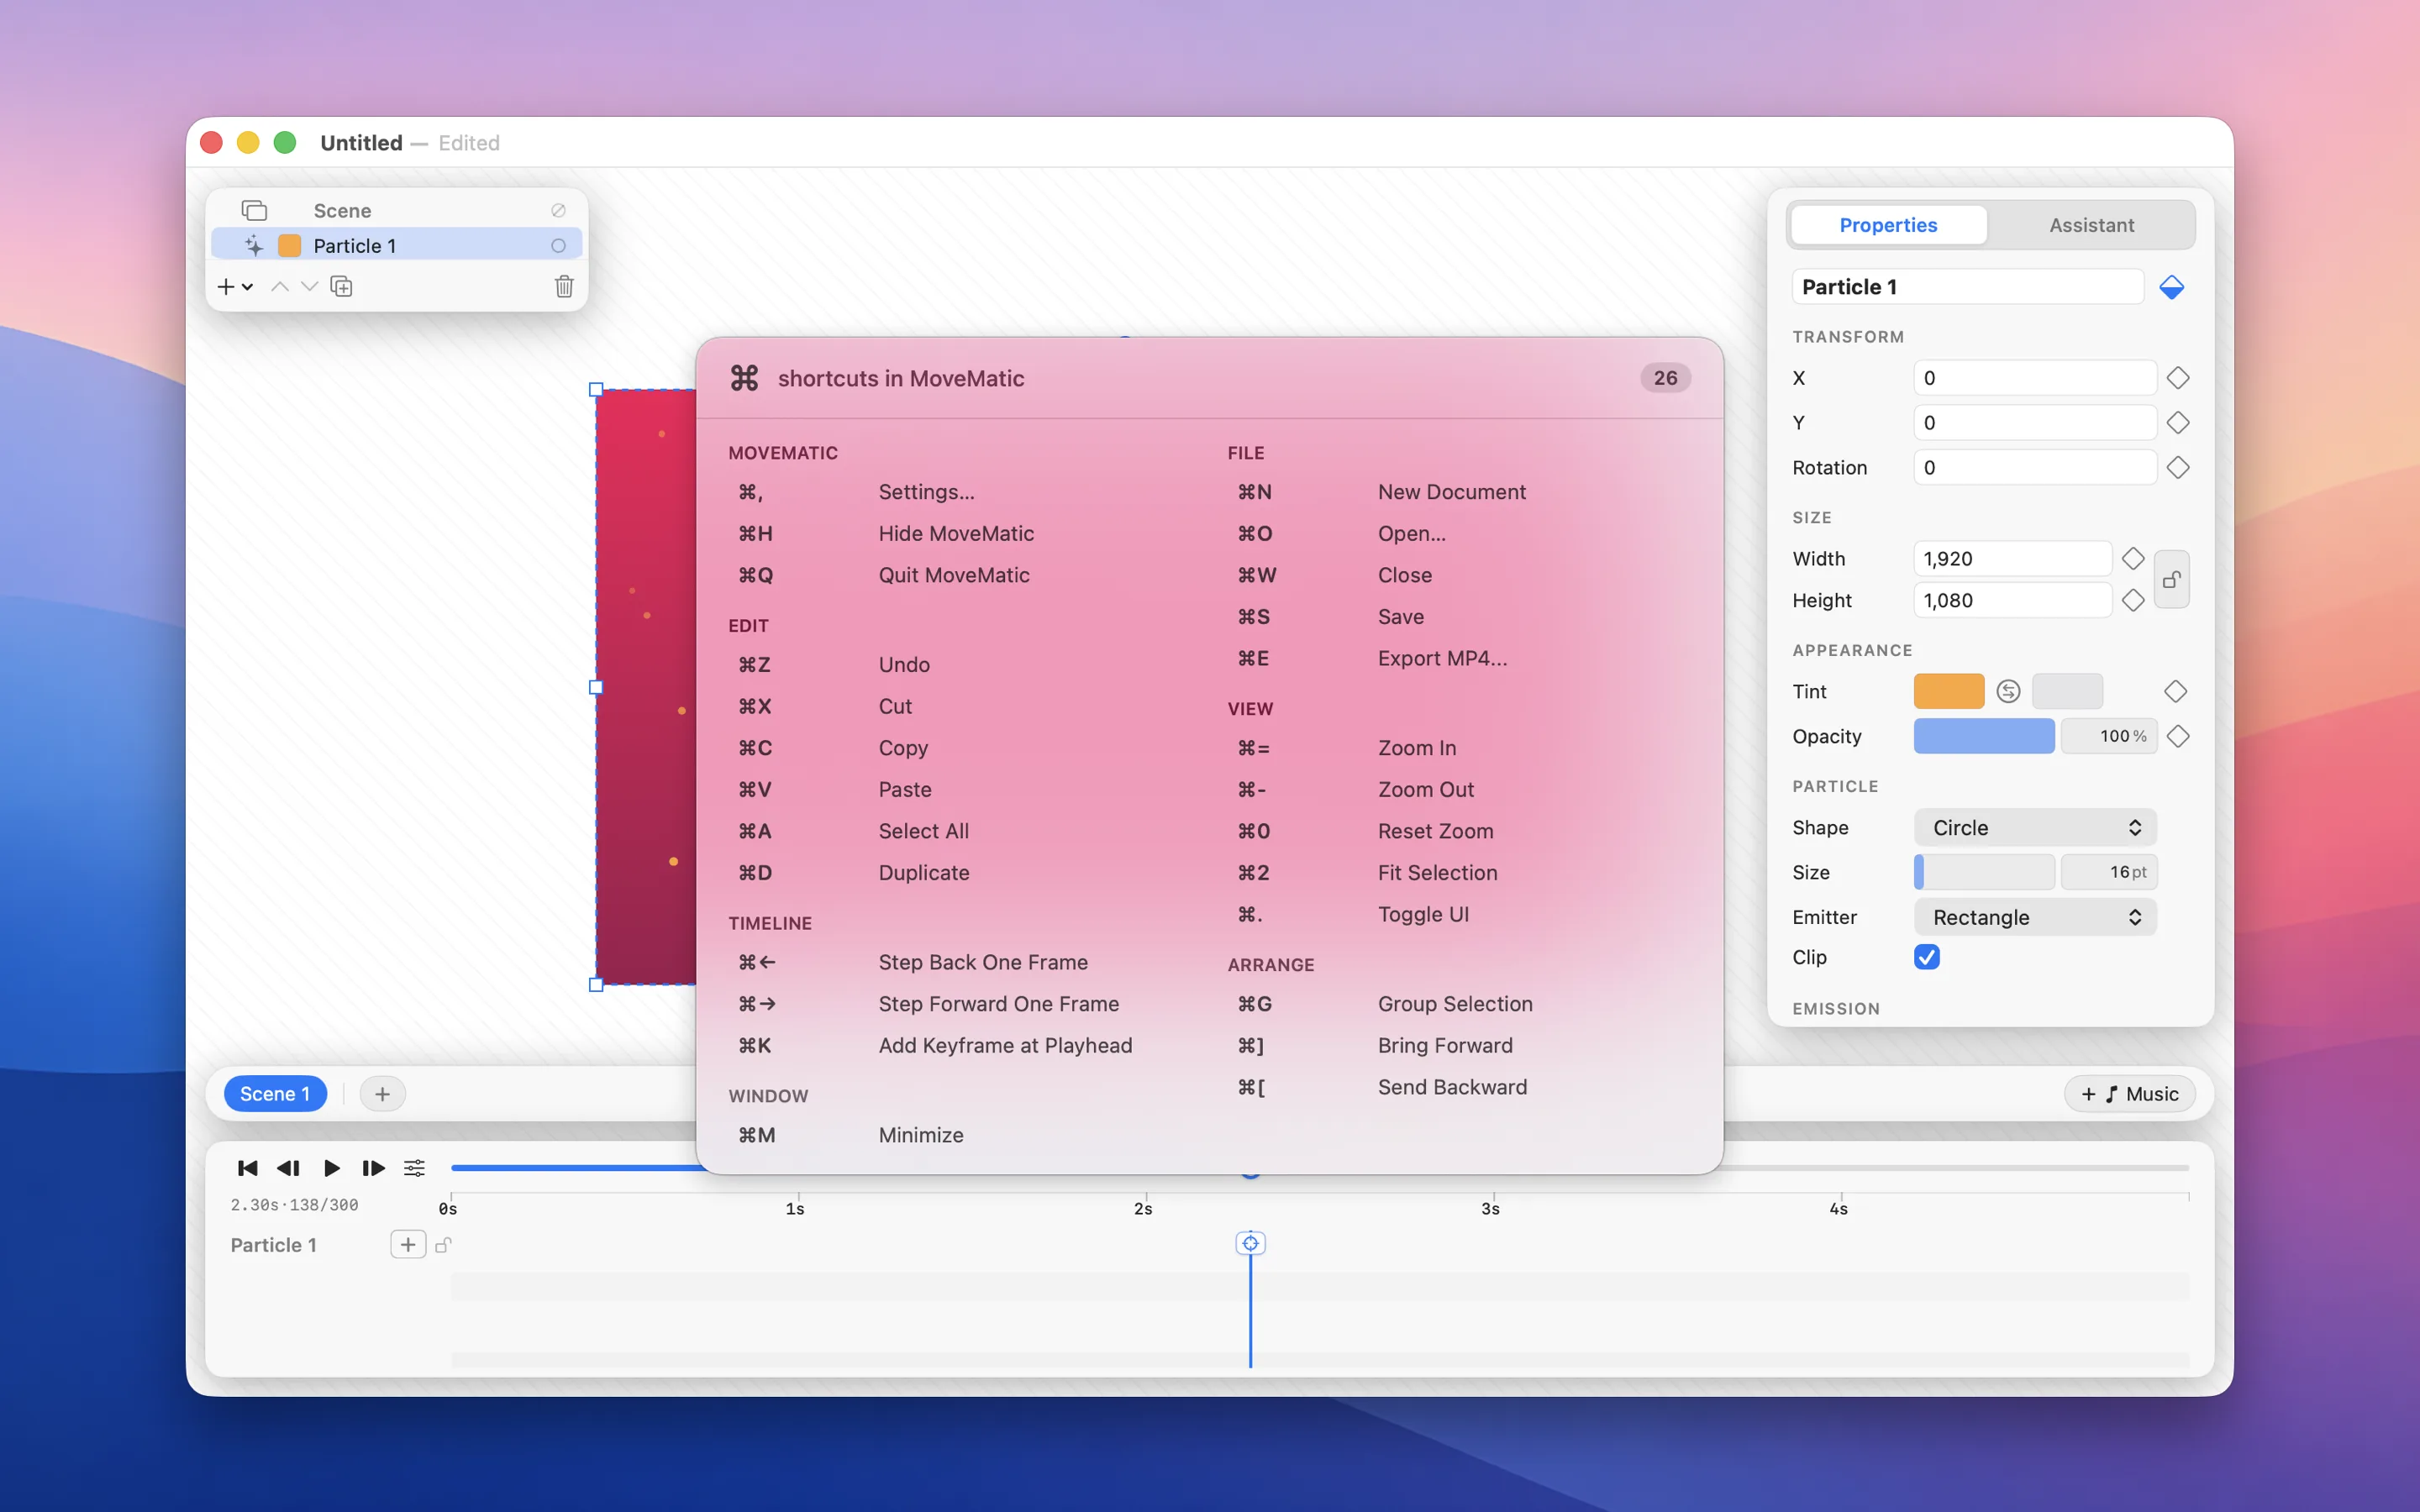Add keyframe track with Particle 1 plus button
The width and height of the screenshot is (2420, 1512).
(407, 1245)
